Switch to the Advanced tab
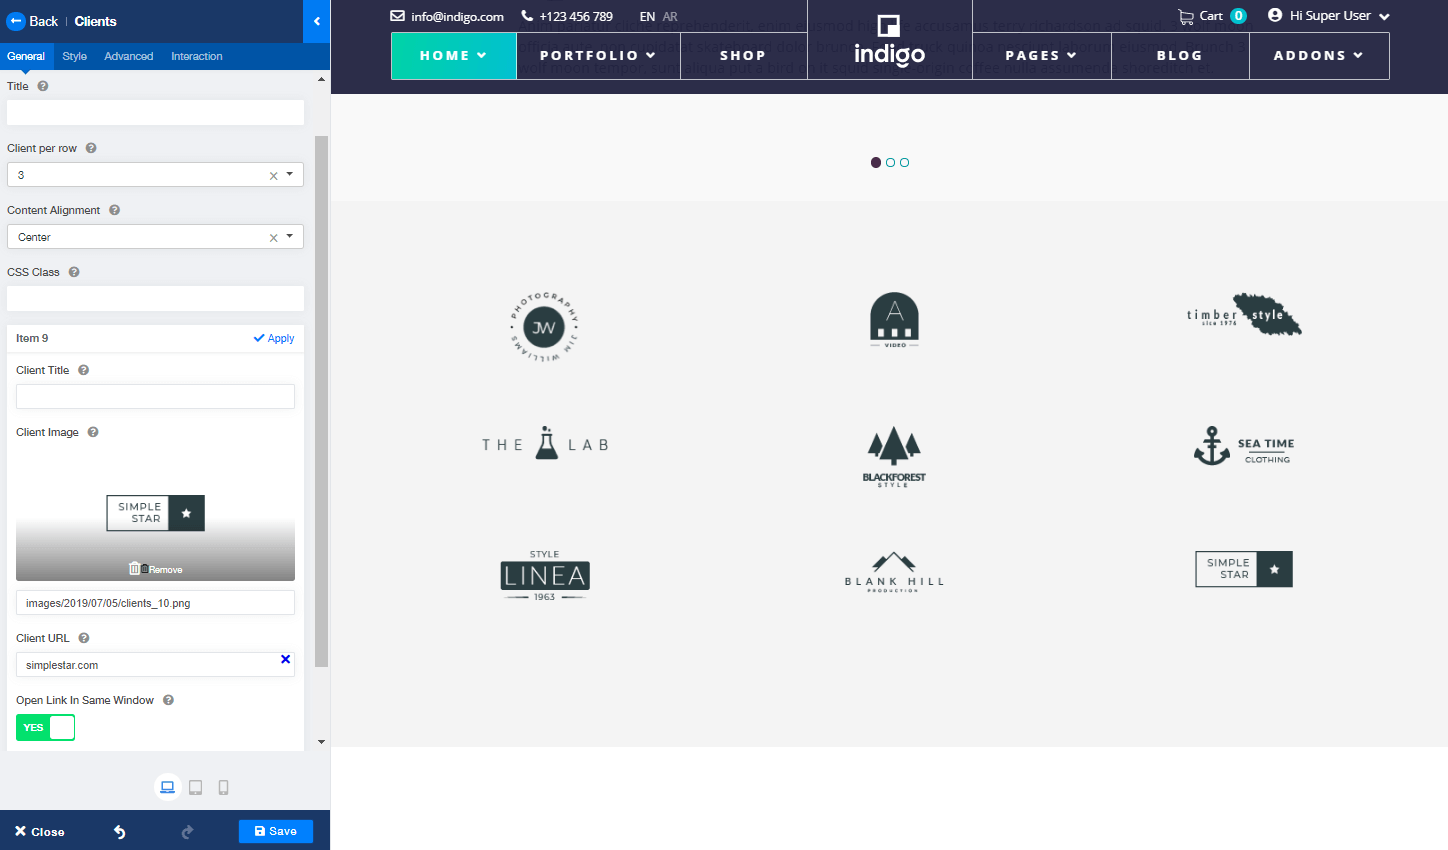Screen dimensions: 1448x850 pyautogui.click(x=129, y=56)
